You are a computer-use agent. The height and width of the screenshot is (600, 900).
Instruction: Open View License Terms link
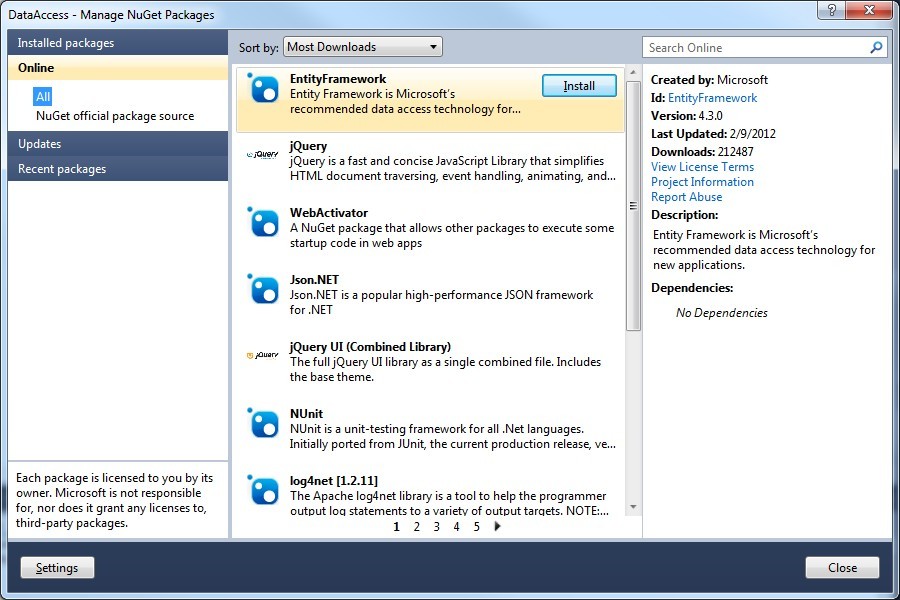703,167
